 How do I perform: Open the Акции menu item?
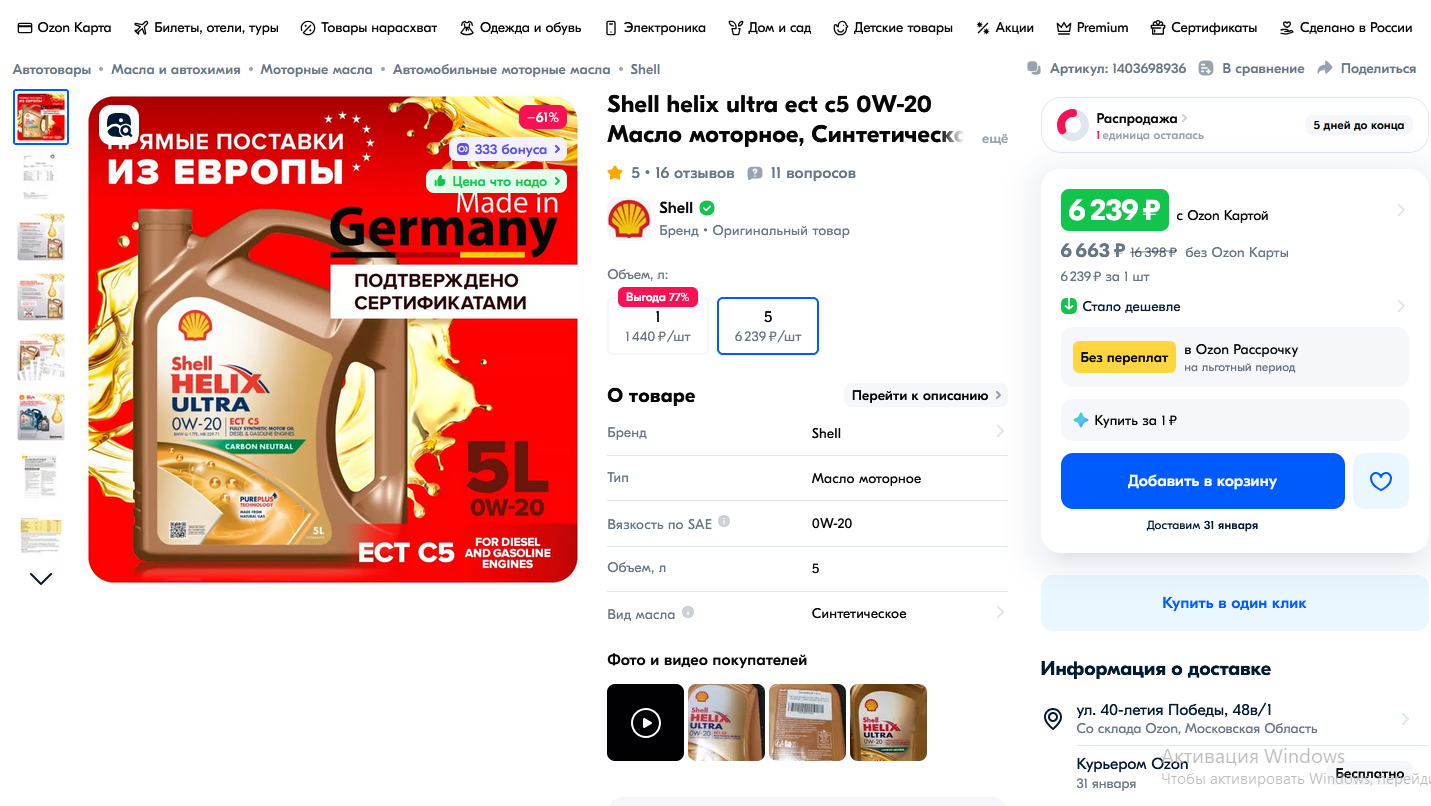pos(1005,28)
